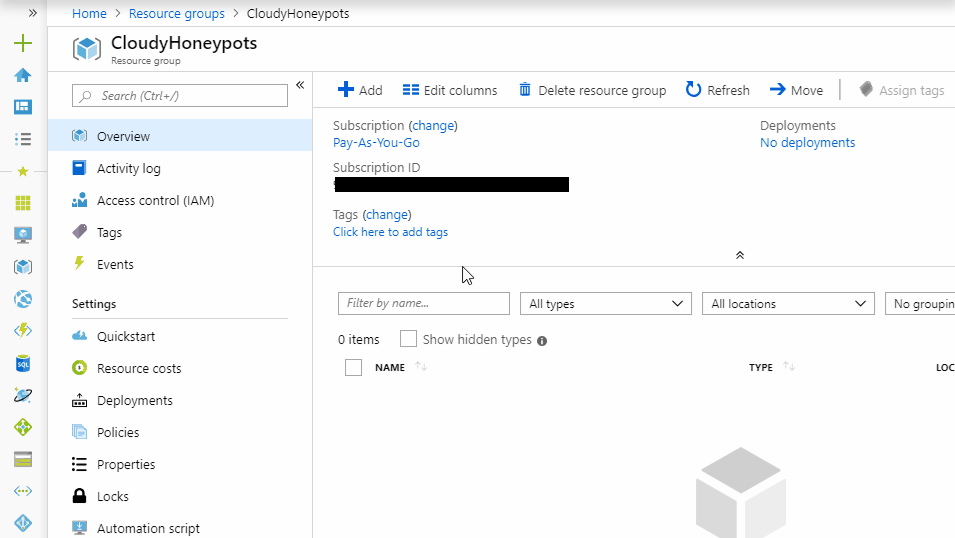Open the No grouping dropdown
The image size is (955, 538).
(920, 303)
